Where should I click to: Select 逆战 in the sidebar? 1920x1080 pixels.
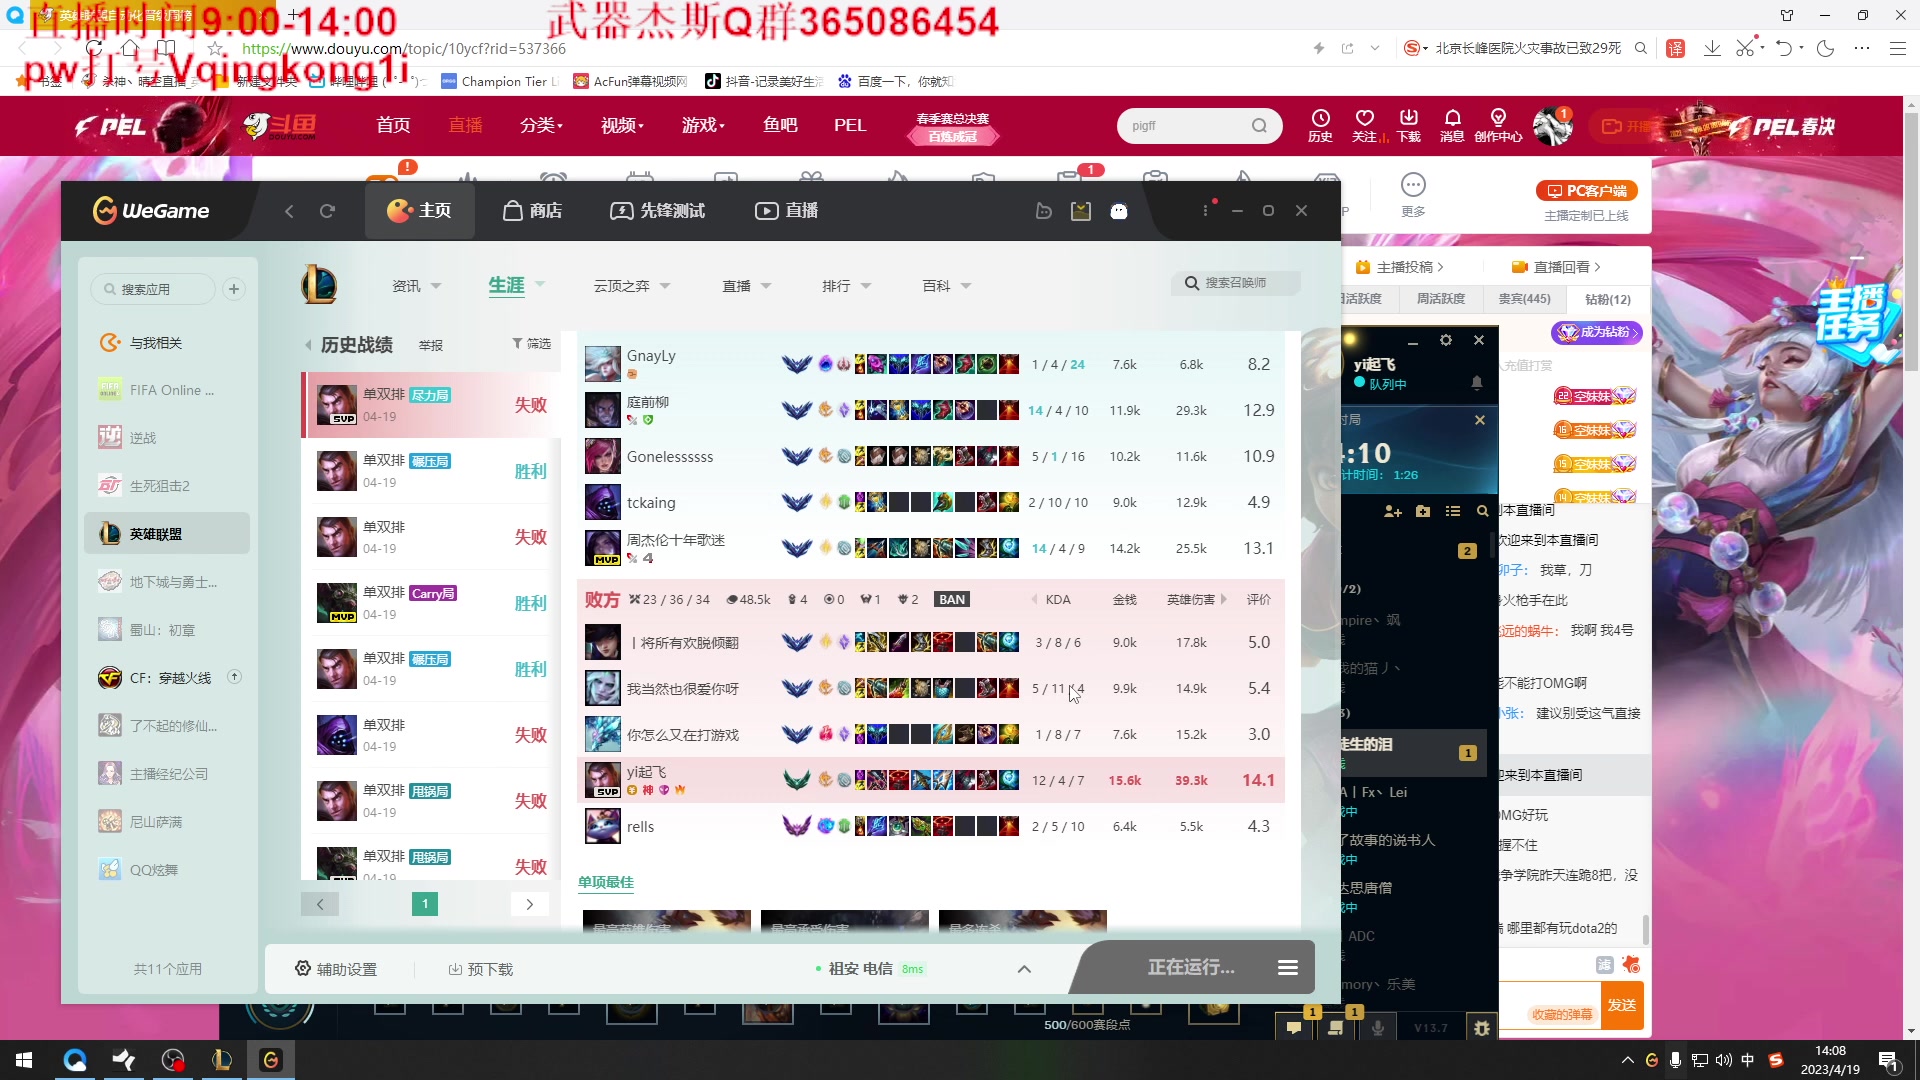[167, 438]
